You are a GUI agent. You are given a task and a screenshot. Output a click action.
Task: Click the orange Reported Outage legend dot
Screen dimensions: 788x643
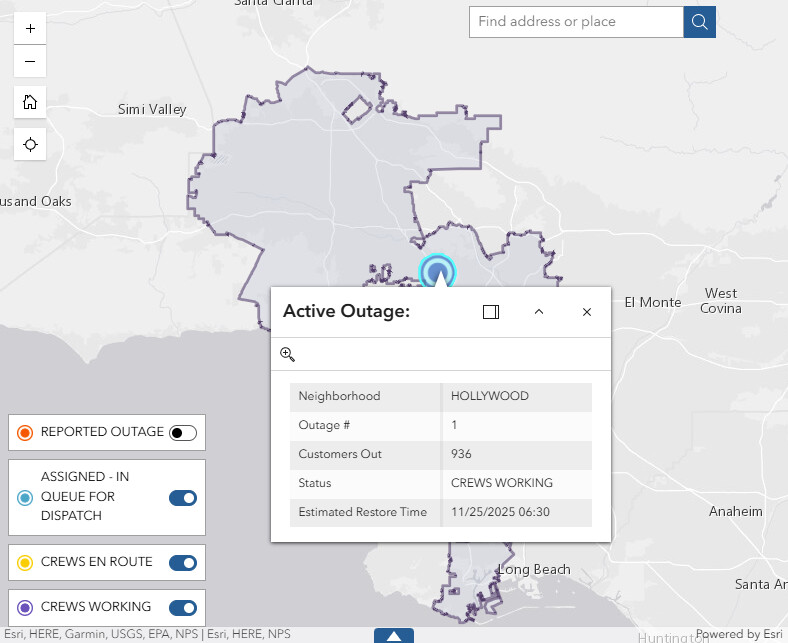click(x=26, y=433)
